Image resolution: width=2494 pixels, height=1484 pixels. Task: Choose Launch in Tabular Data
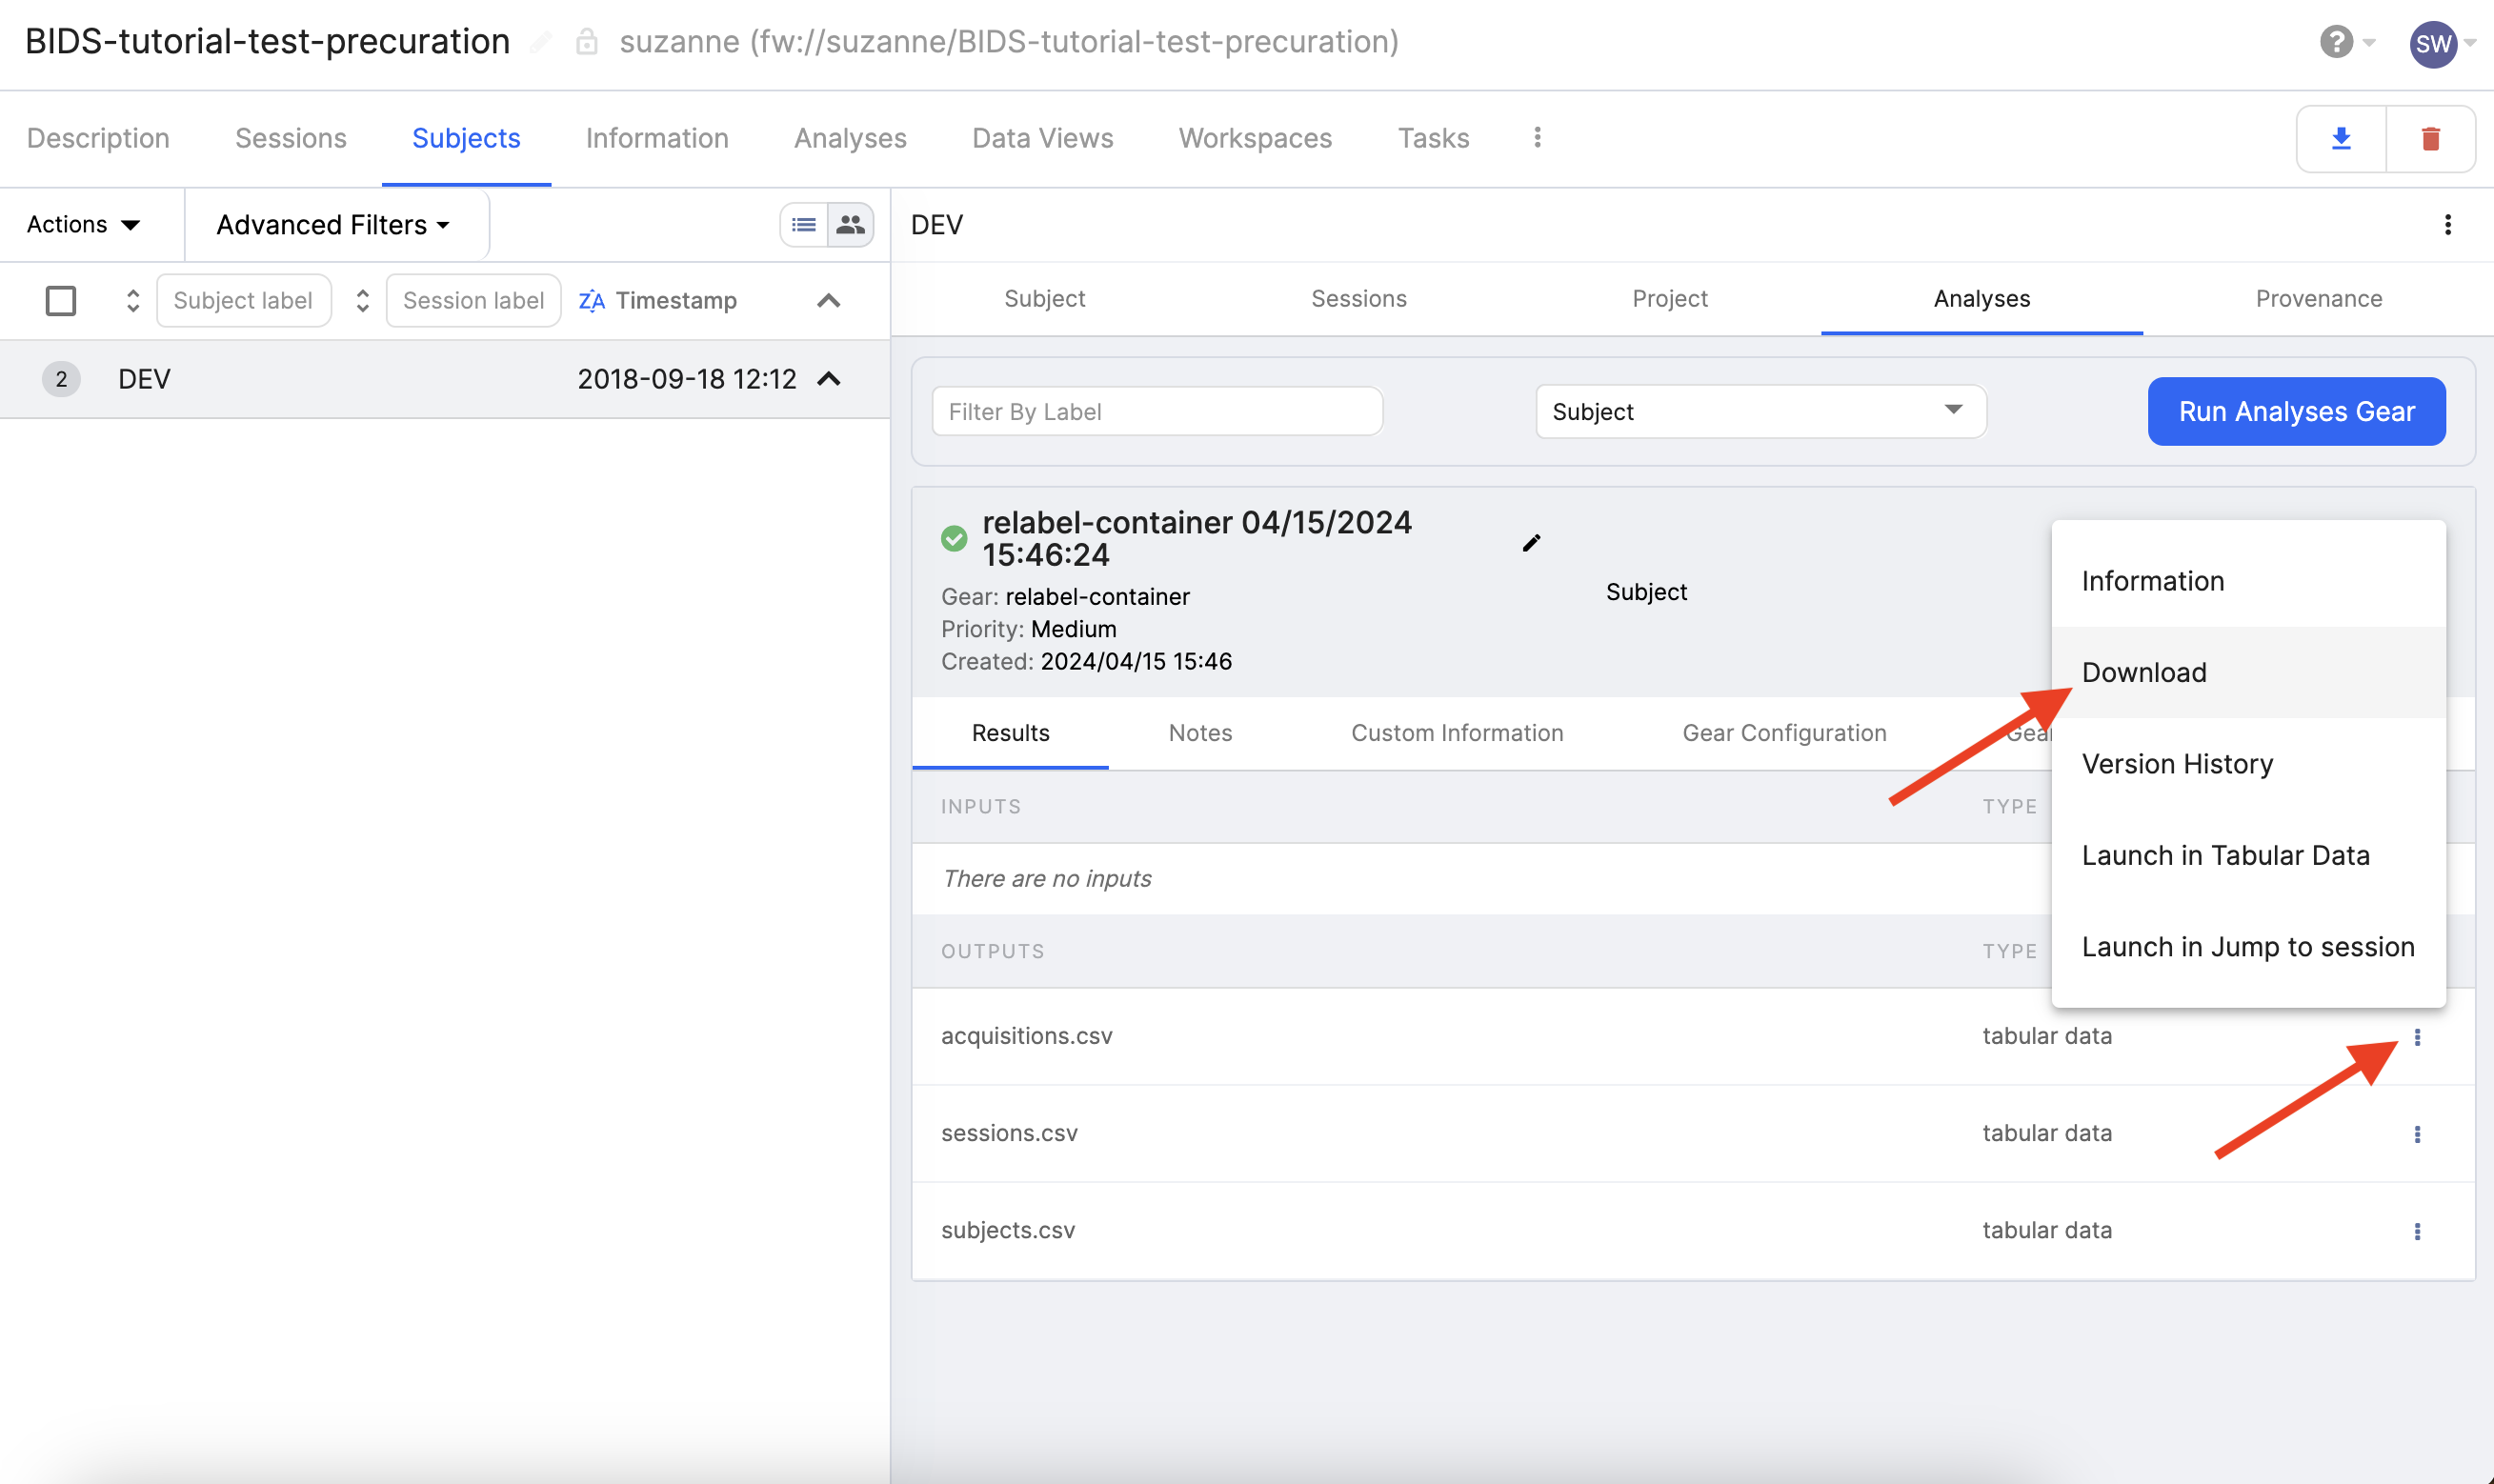2248,855
